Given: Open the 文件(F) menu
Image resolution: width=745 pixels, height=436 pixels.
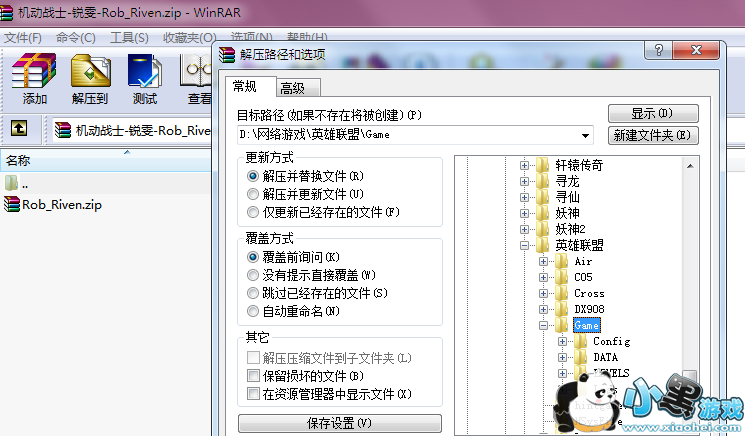Looking at the screenshot, I should click(22, 38).
